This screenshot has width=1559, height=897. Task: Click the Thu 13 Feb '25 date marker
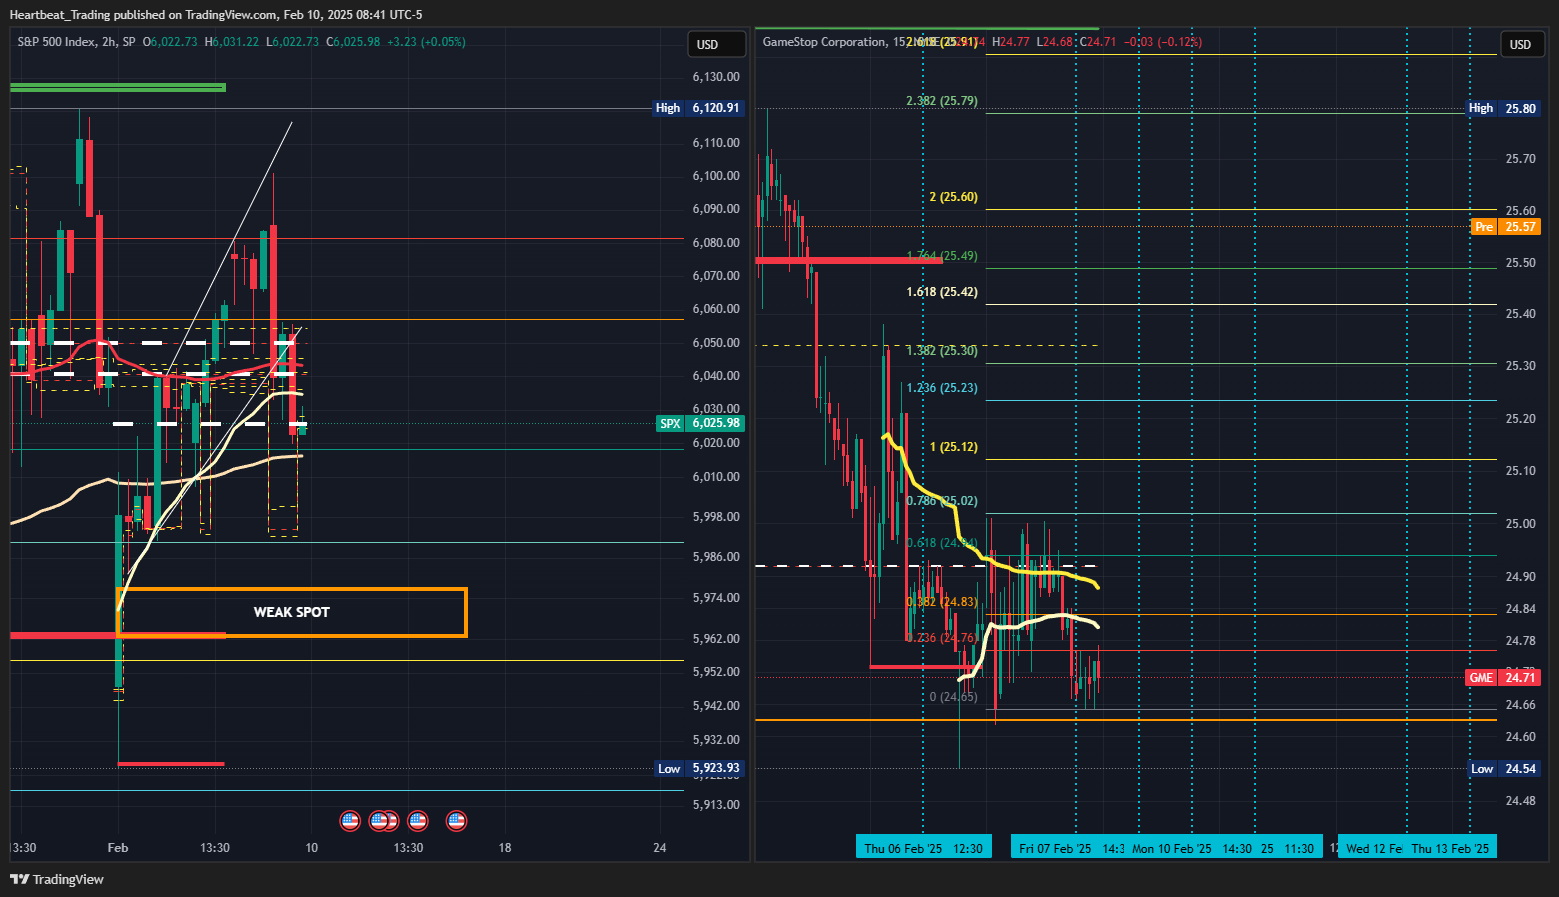click(1450, 848)
